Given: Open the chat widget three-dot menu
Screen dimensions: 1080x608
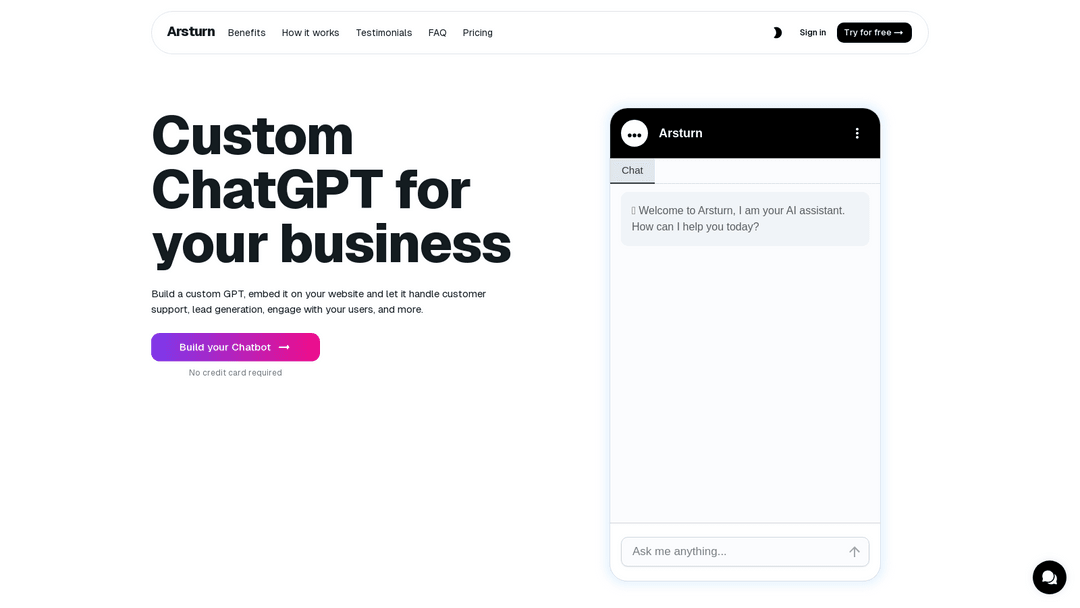Looking at the screenshot, I should tap(857, 134).
